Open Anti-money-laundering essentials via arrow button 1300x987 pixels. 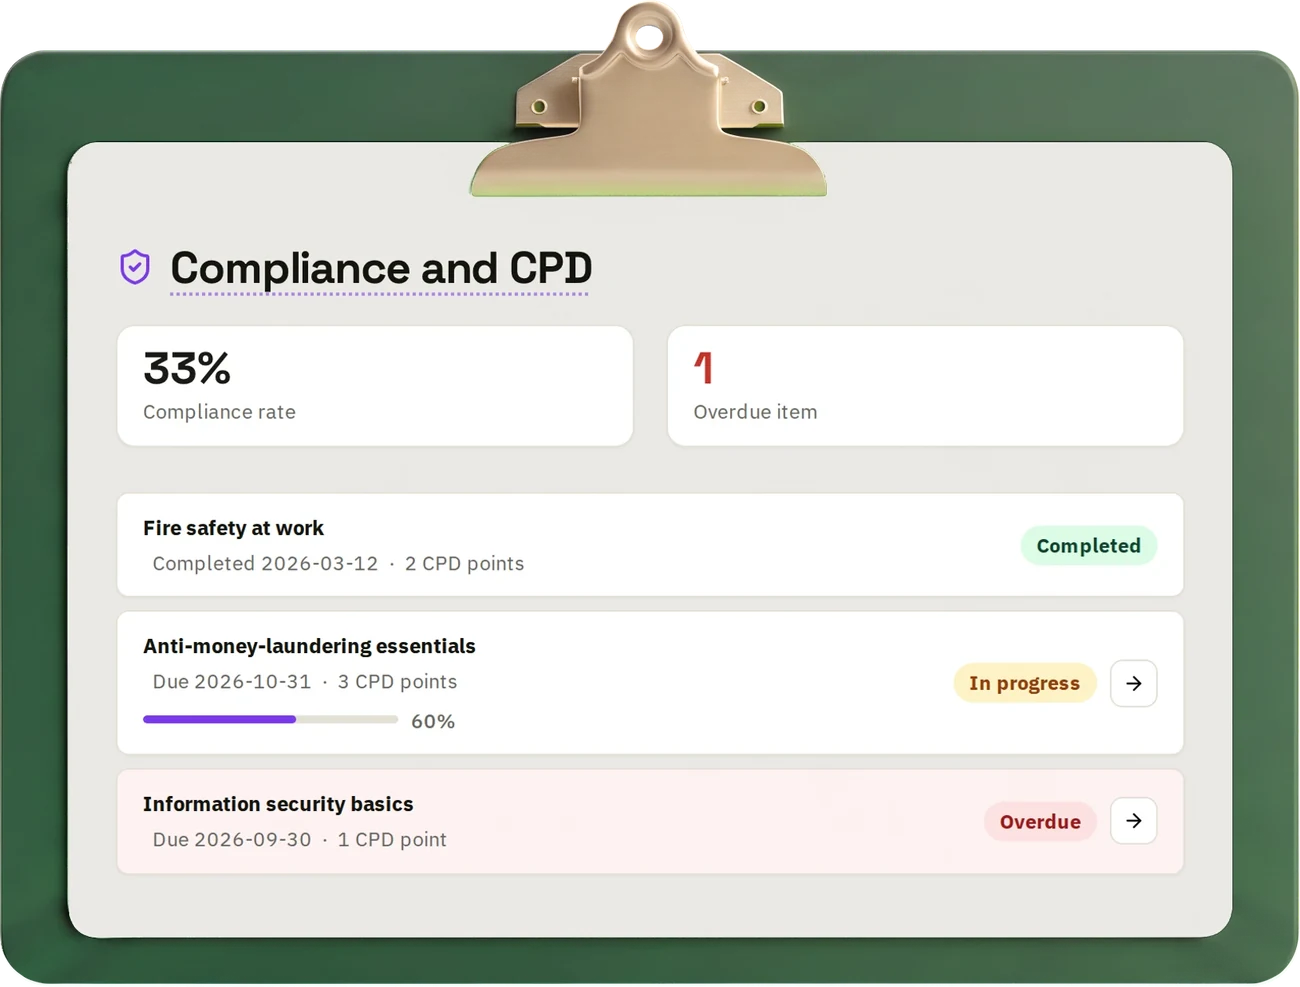point(1133,683)
